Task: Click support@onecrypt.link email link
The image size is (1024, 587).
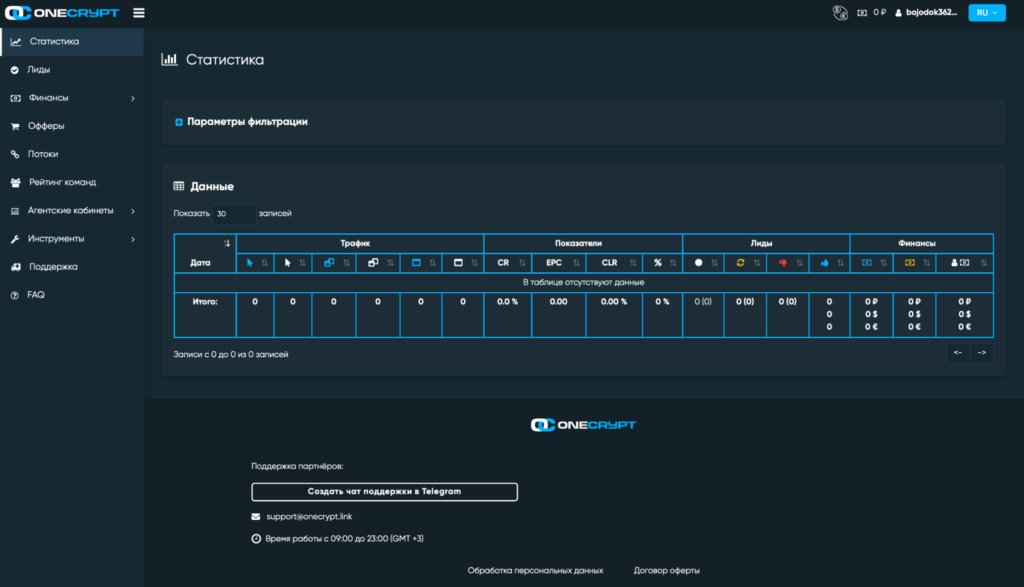Action: point(309,516)
